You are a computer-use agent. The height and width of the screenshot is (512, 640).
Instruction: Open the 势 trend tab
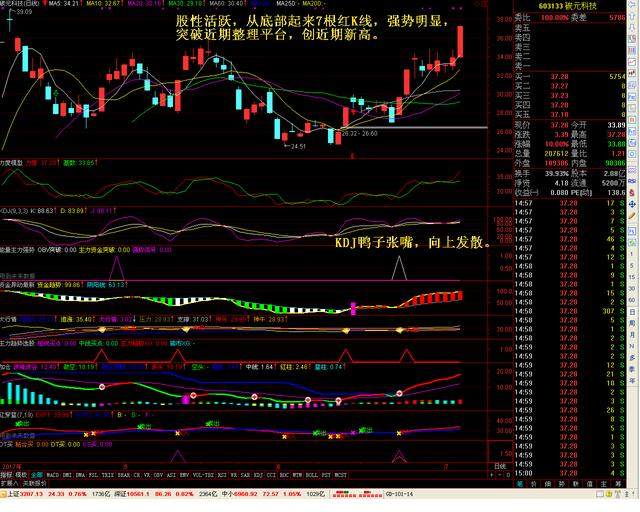pyautogui.click(x=562, y=484)
